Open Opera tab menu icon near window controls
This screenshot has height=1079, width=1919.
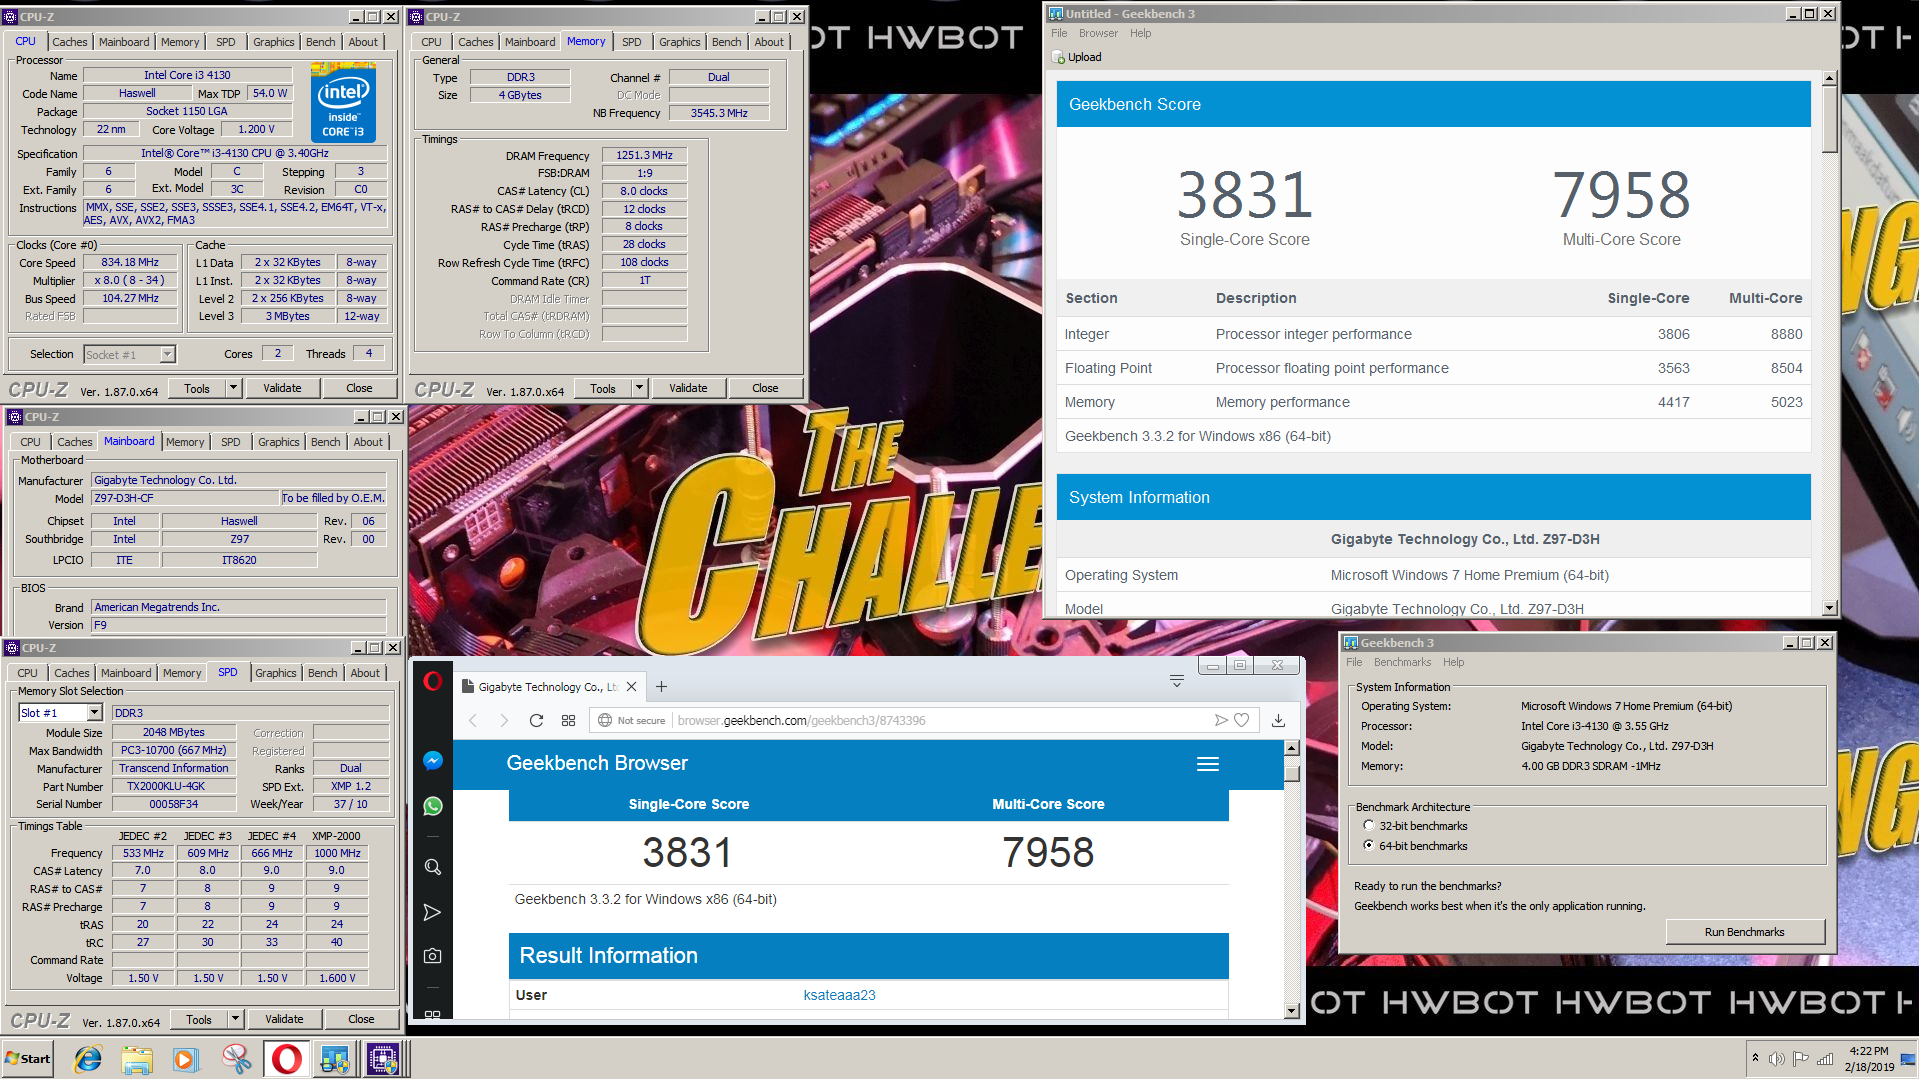pos(1177,681)
